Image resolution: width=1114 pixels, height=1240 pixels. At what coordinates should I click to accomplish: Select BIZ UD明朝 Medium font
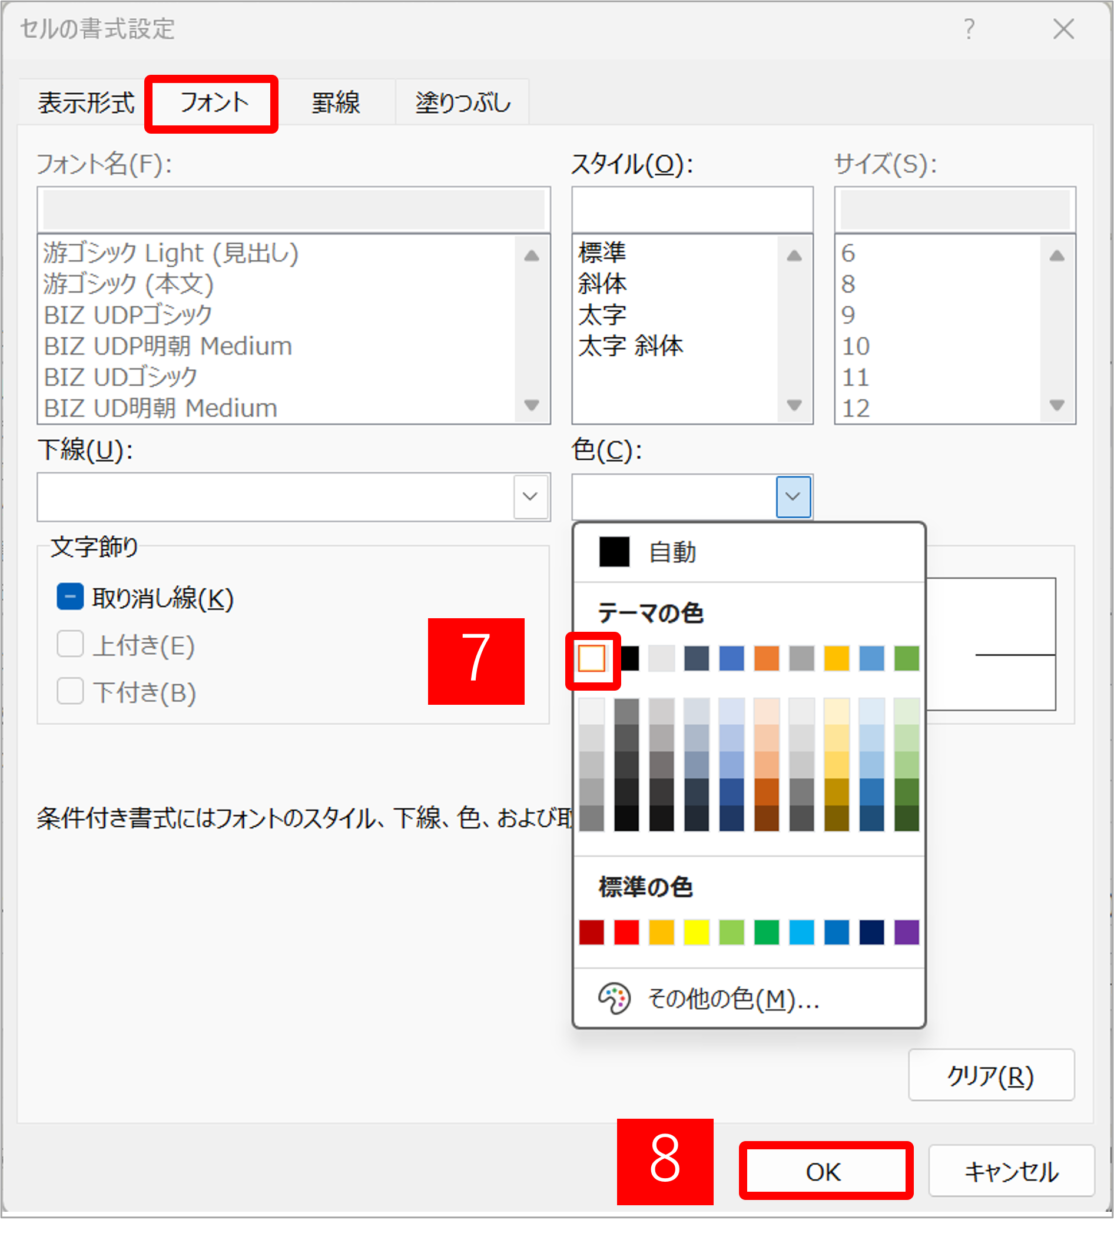point(161,408)
